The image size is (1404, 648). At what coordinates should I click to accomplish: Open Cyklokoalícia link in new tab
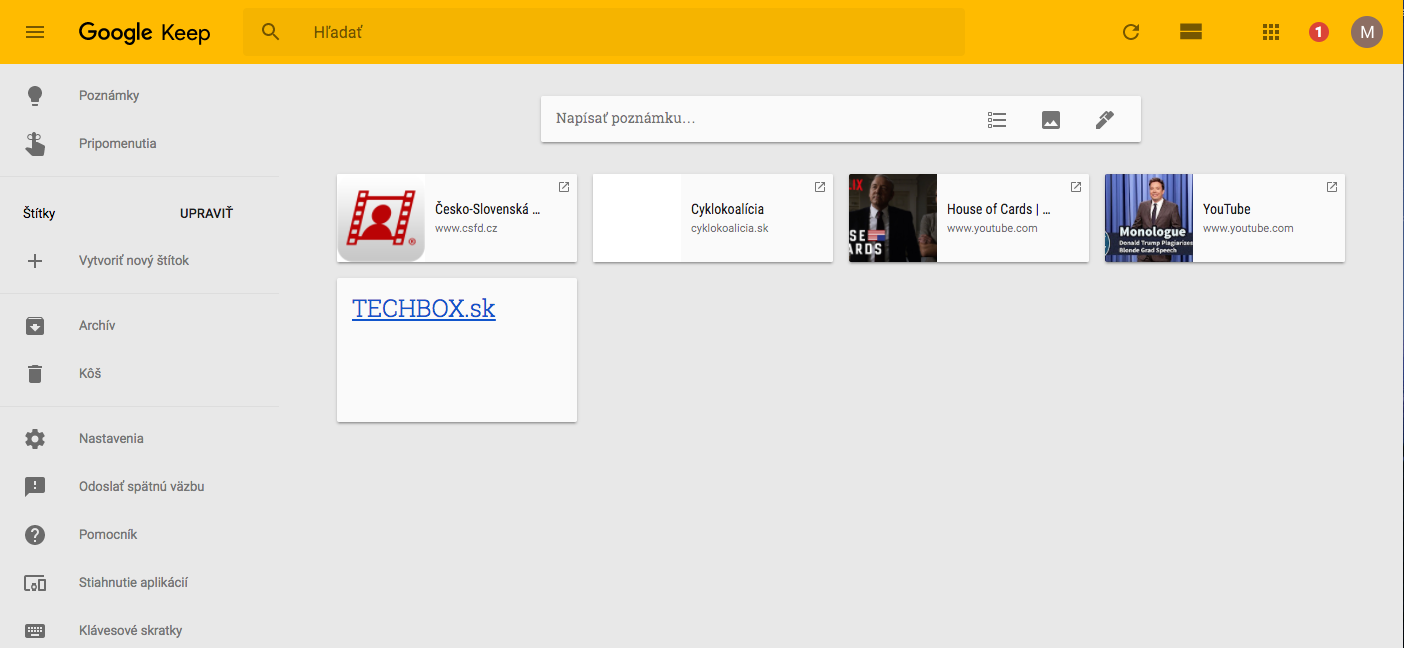point(820,187)
